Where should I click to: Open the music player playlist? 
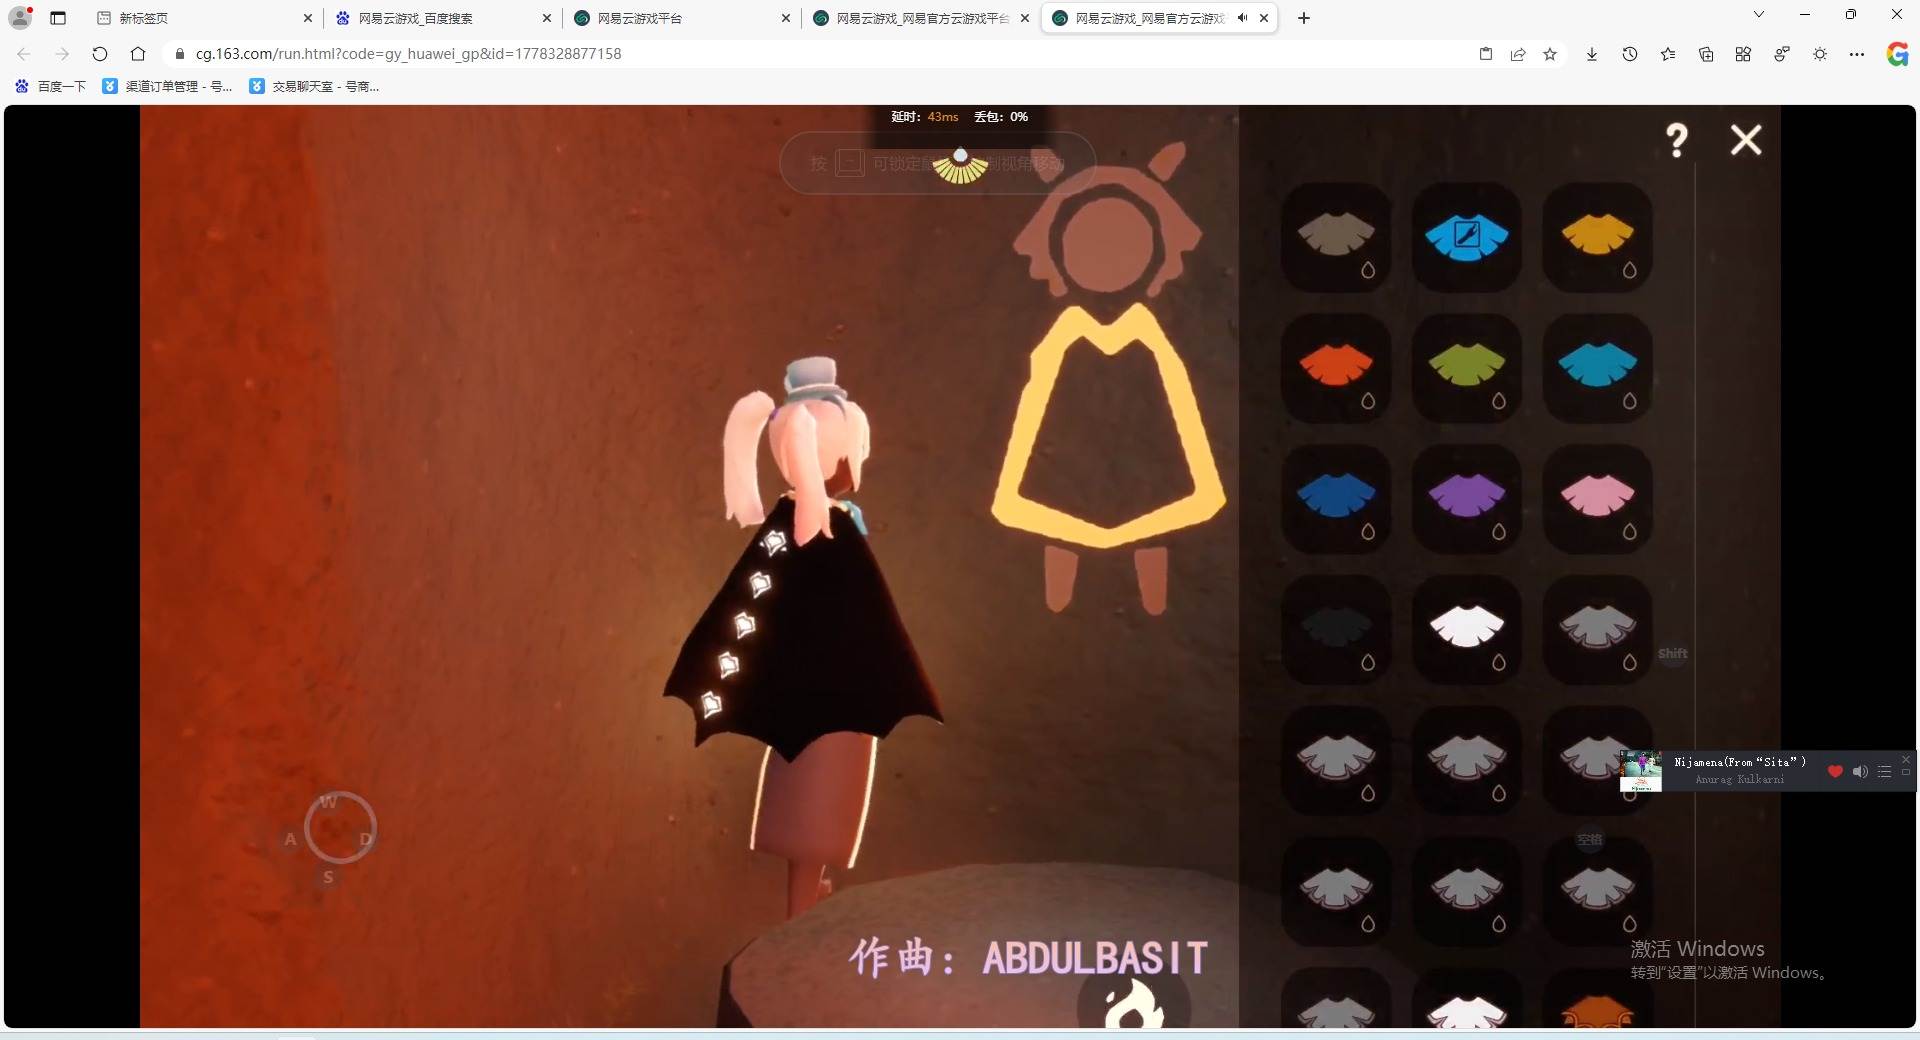point(1884,771)
